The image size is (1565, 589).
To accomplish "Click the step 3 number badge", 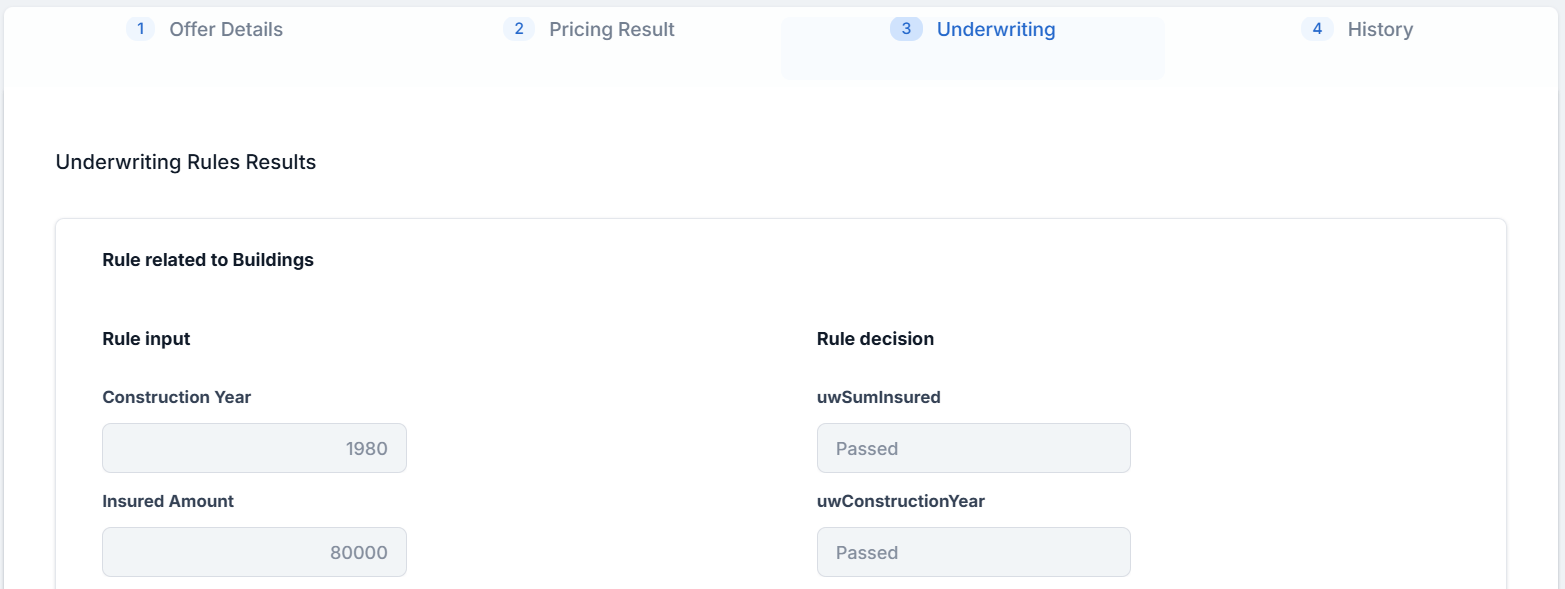I will (x=906, y=29).
